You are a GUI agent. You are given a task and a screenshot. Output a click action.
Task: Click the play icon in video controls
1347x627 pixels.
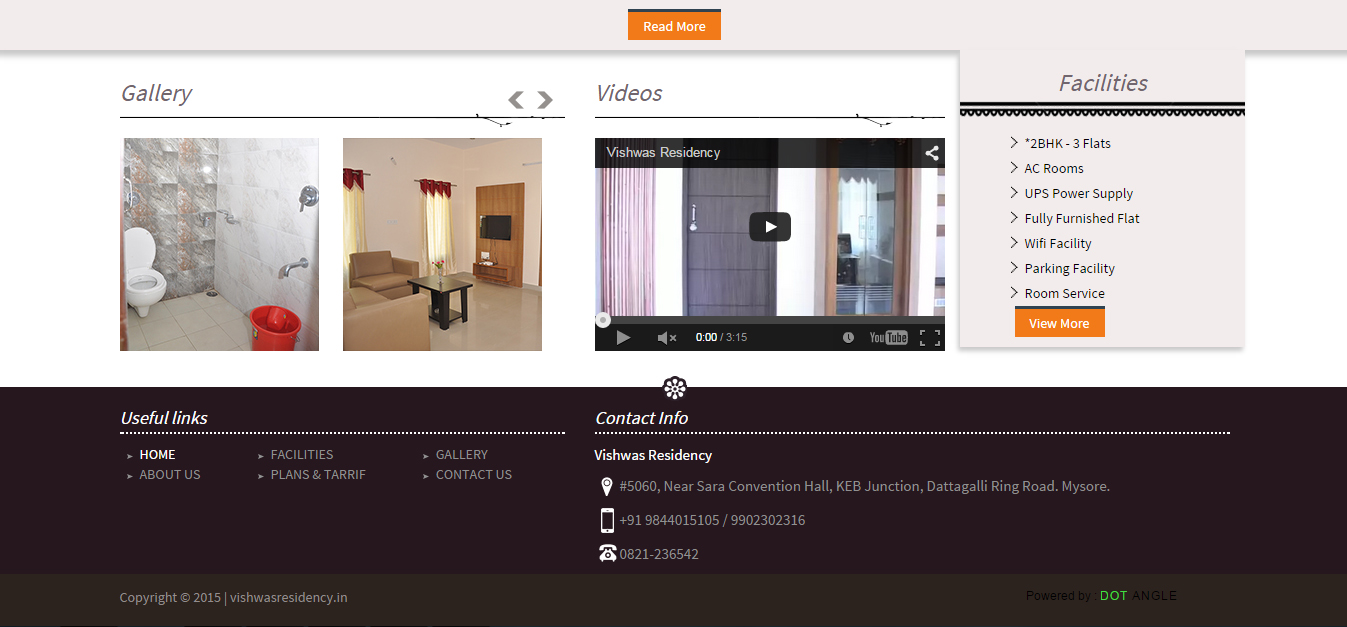click(x=623, y=338)
